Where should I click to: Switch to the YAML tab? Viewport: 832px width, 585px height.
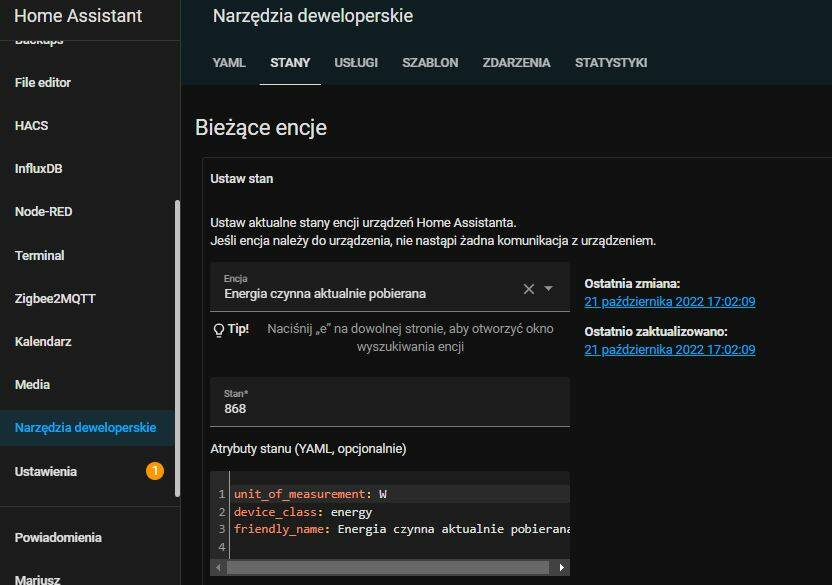229,63
